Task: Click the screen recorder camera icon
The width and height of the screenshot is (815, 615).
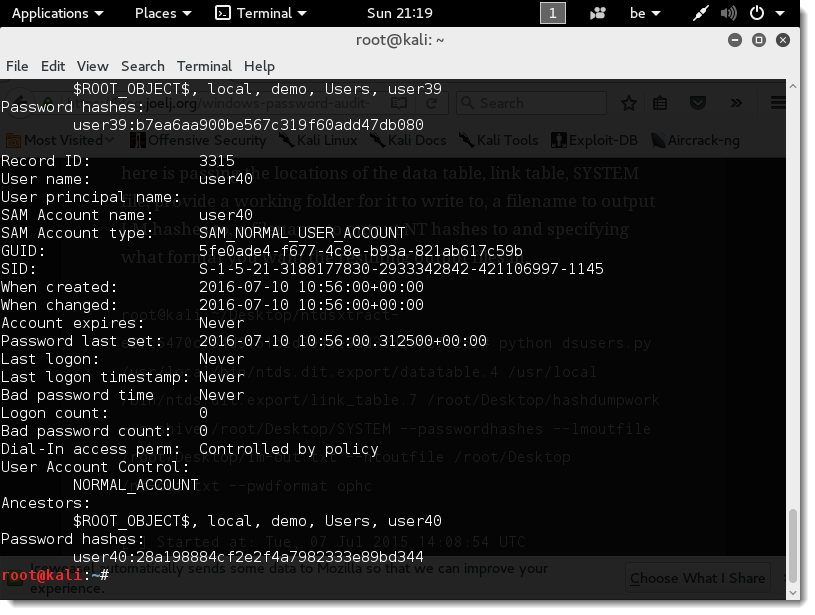Action: (598, 13)
